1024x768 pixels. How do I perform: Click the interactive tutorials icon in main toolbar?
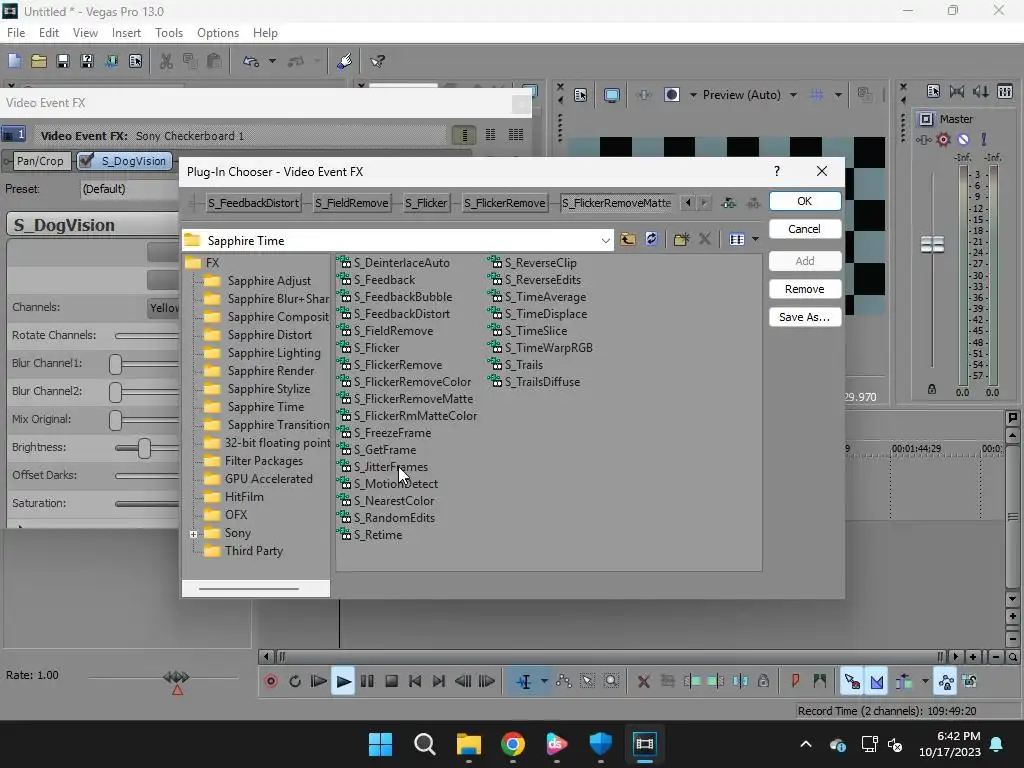tap(345, 61)
